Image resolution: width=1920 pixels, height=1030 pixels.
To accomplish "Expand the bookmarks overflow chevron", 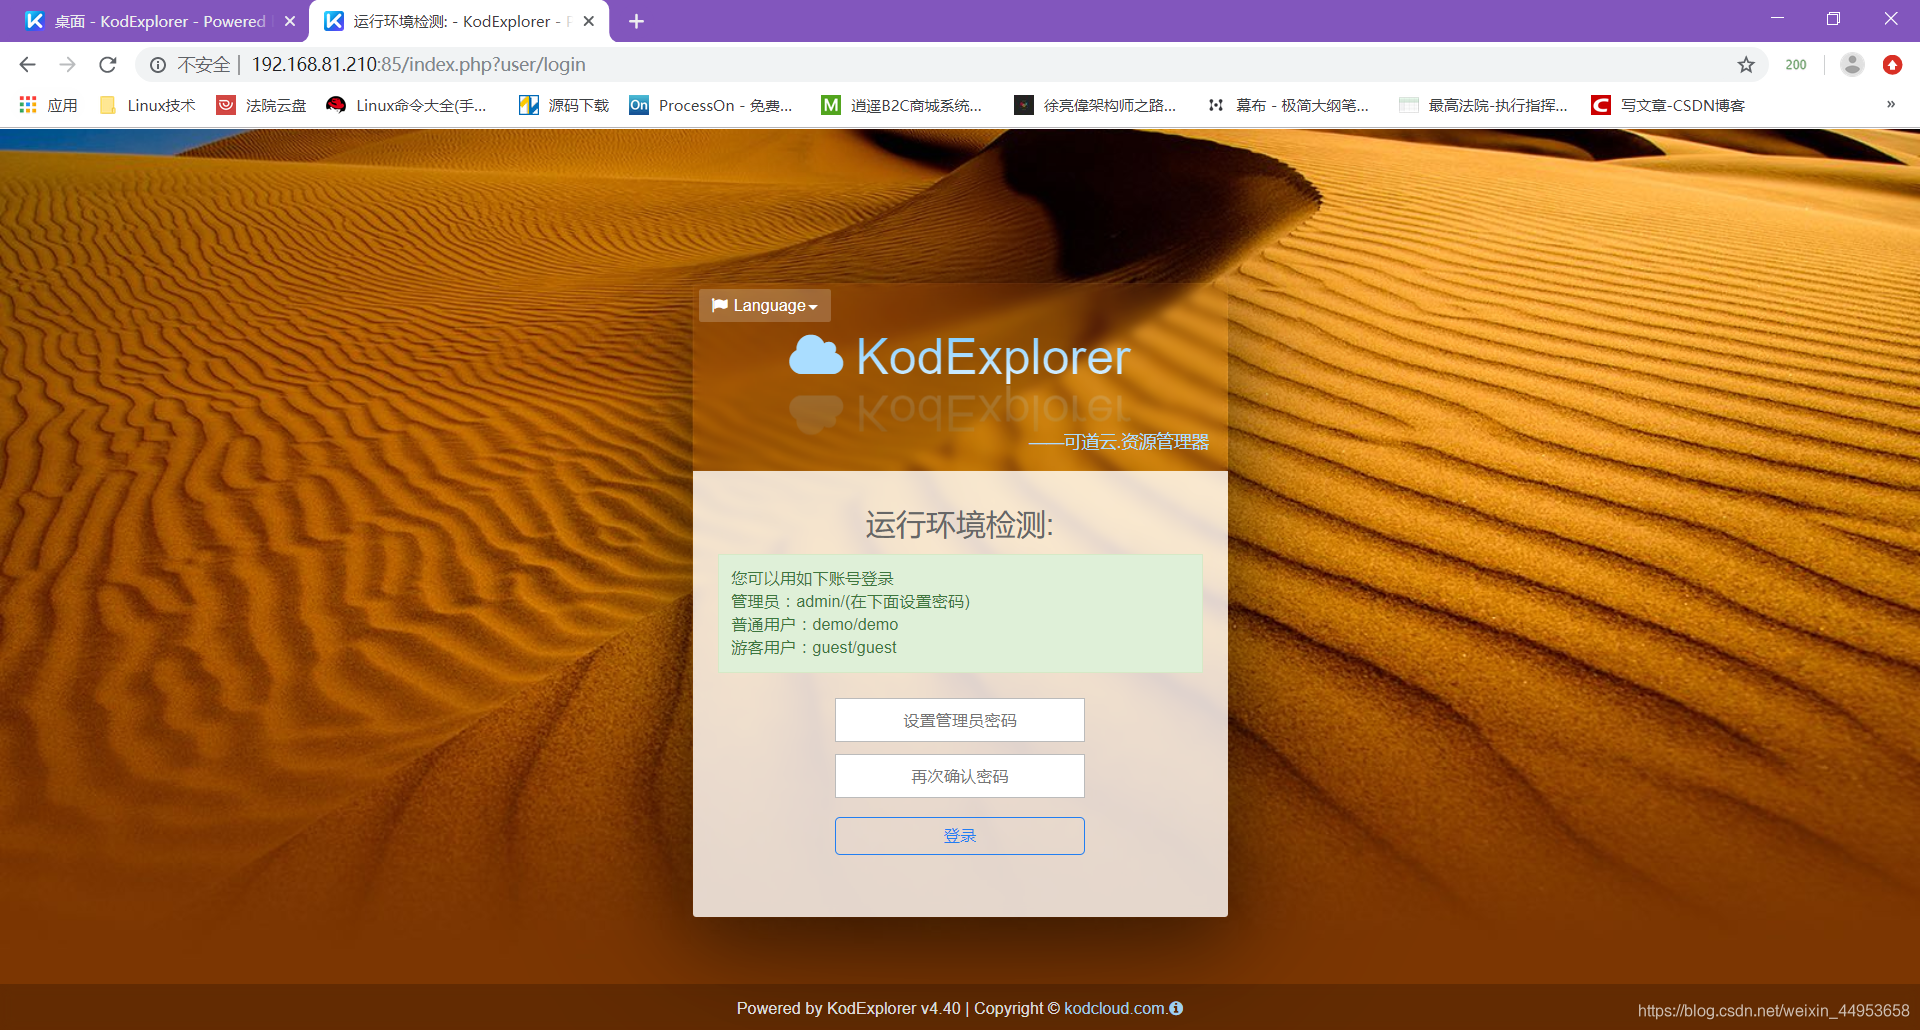I will pos(1891,104).
